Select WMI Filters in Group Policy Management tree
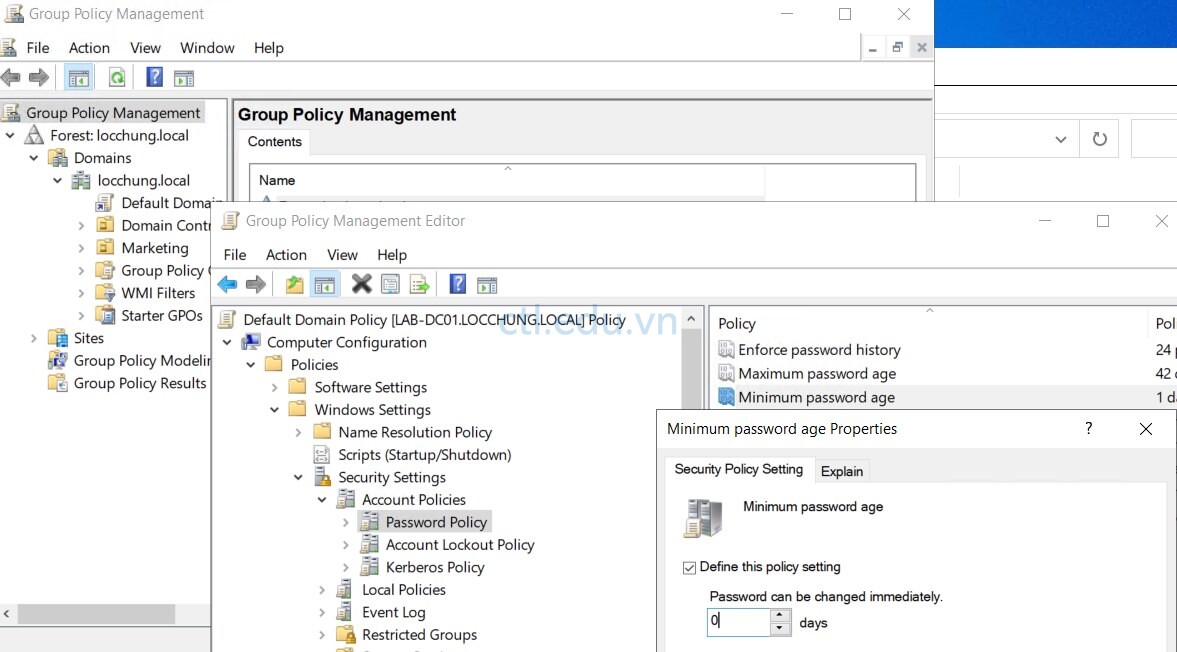 [x=158, y=293]
